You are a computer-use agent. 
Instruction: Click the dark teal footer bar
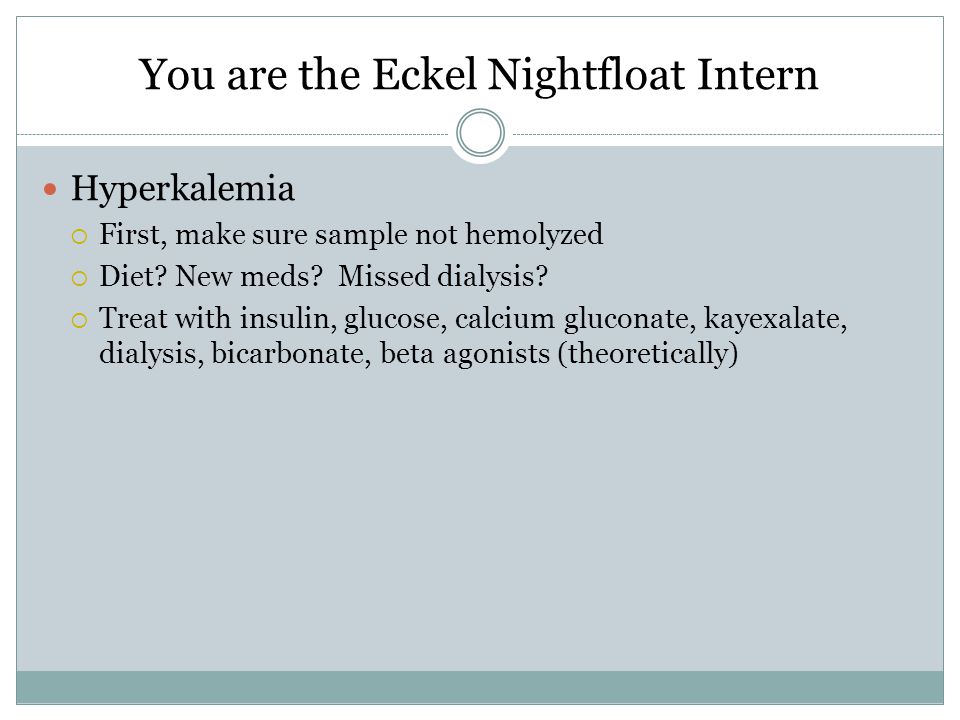point(480,687)
